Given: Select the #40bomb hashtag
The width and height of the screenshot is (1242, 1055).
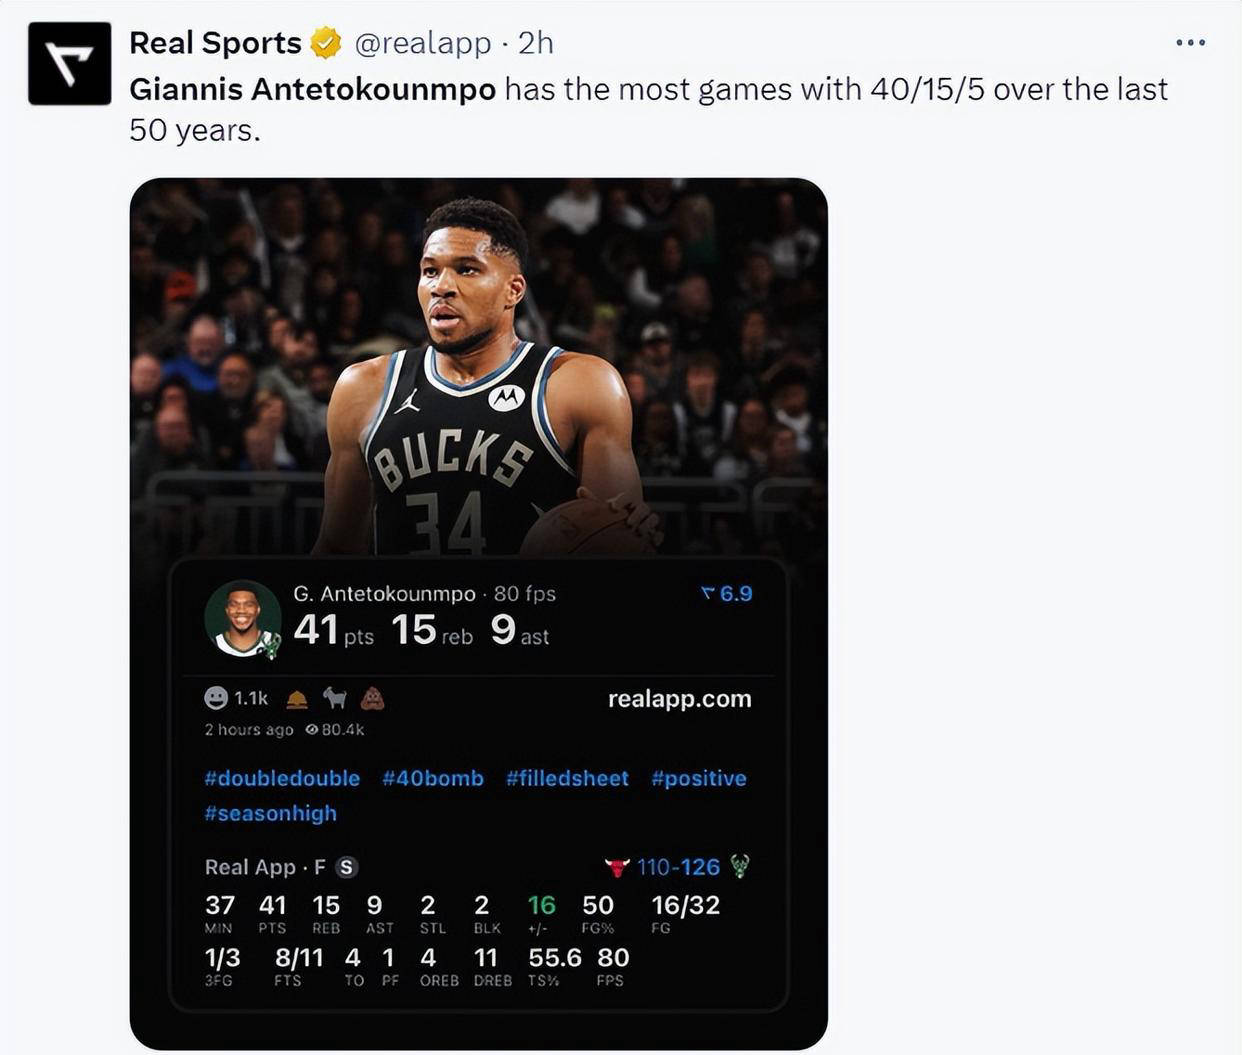Looking at the screenshot, I should (x=432, y=778).
